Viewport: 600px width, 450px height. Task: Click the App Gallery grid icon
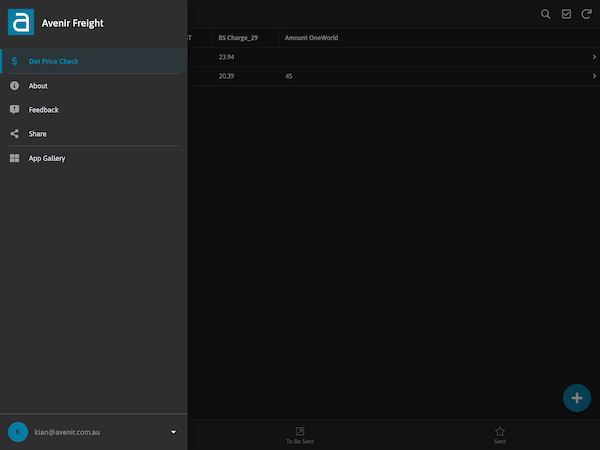(x=14, y=158)
